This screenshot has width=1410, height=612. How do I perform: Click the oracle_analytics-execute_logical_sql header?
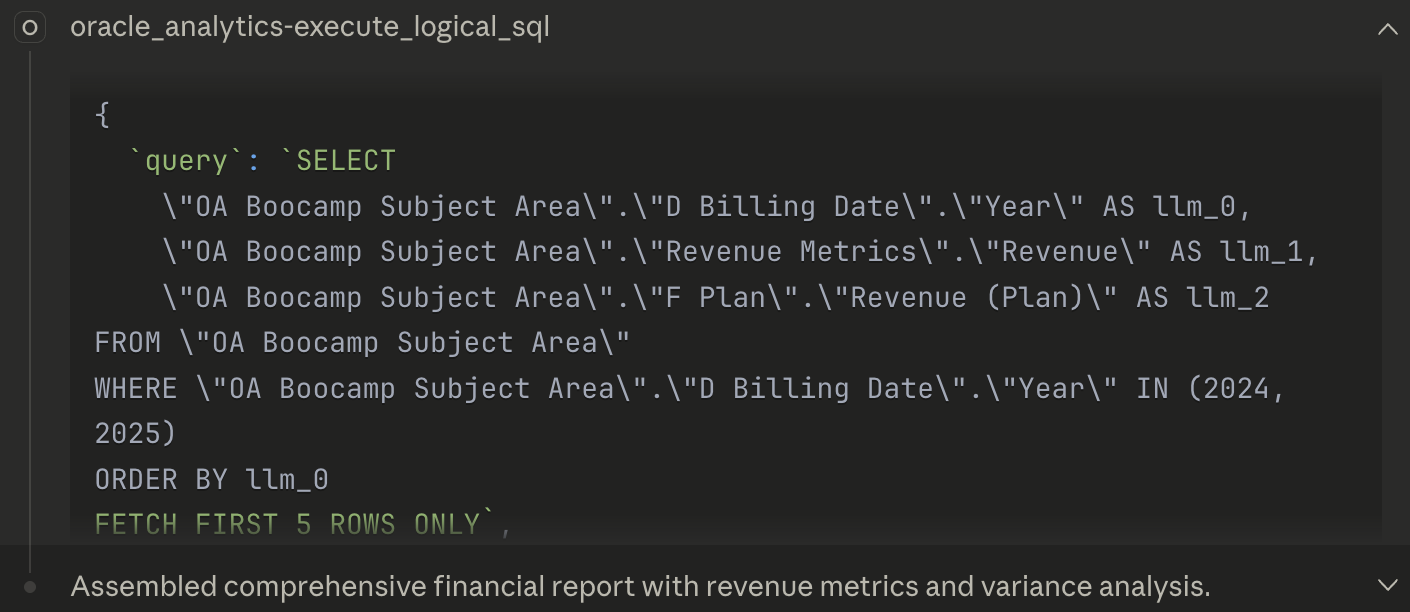point(309,27)
